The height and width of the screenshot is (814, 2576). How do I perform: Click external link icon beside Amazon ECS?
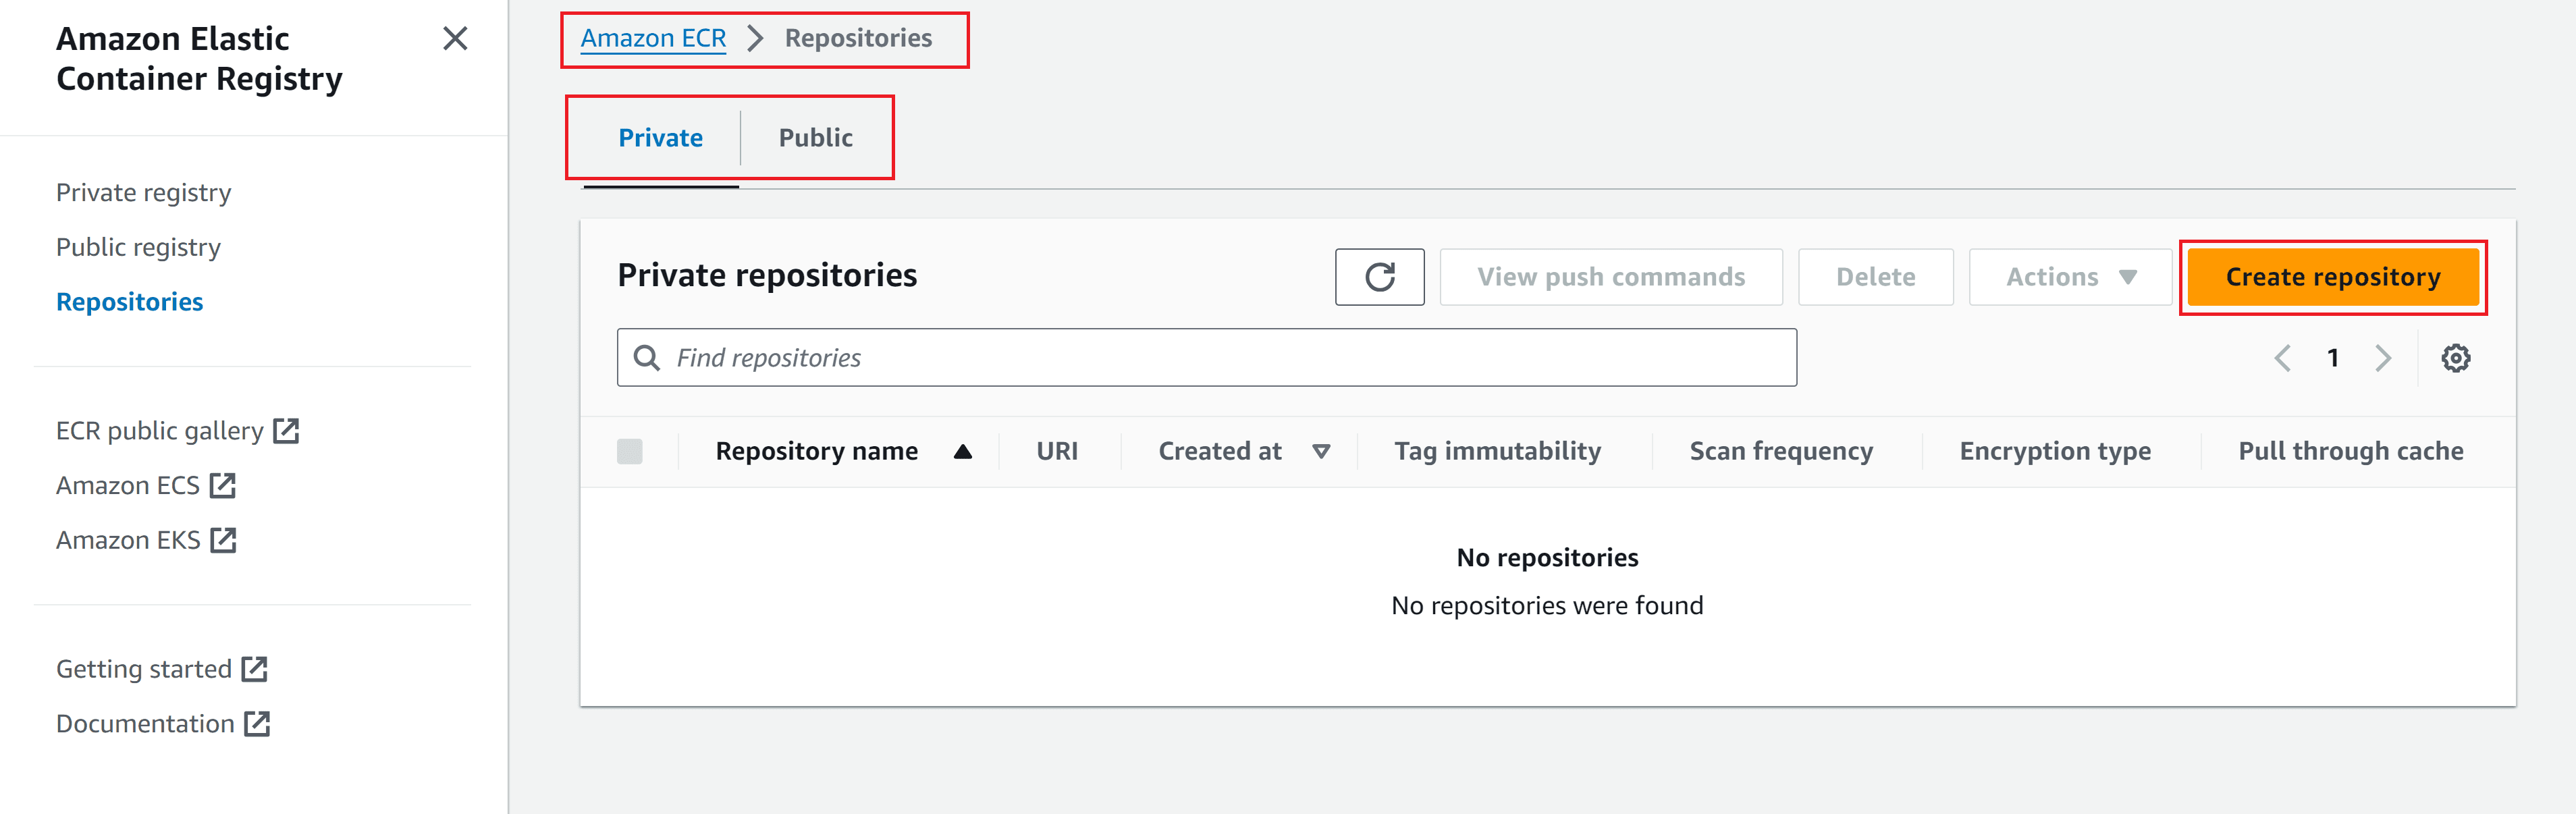tap(222, 486)
